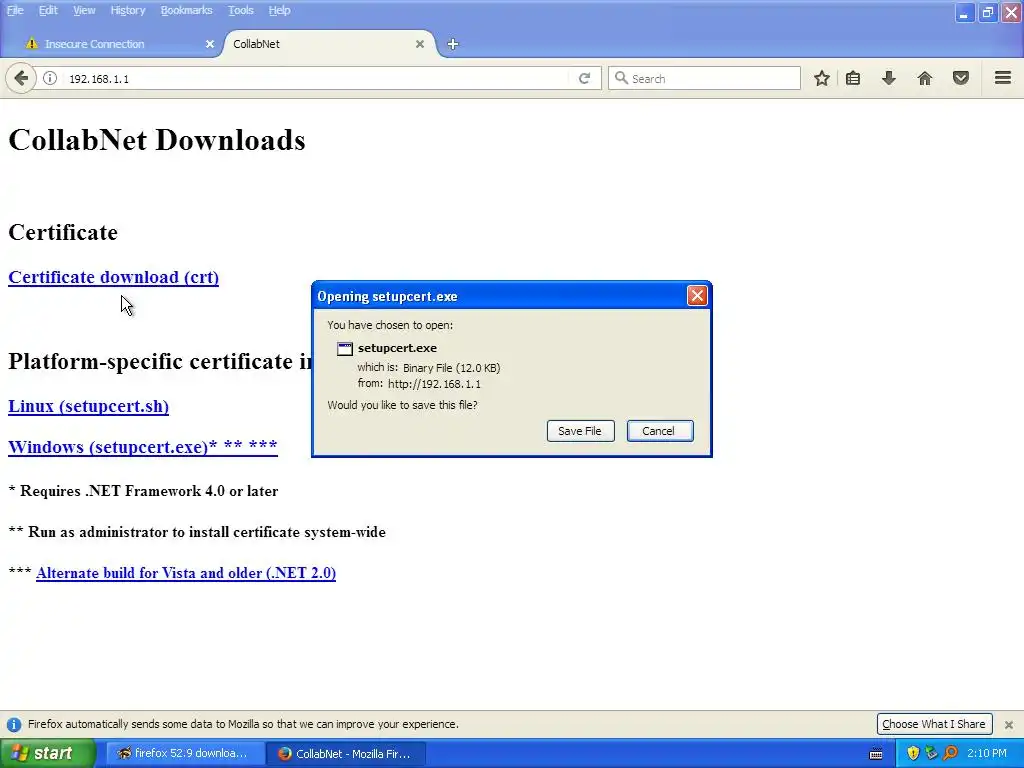Click Save File in the dialog

pos(580,431)
